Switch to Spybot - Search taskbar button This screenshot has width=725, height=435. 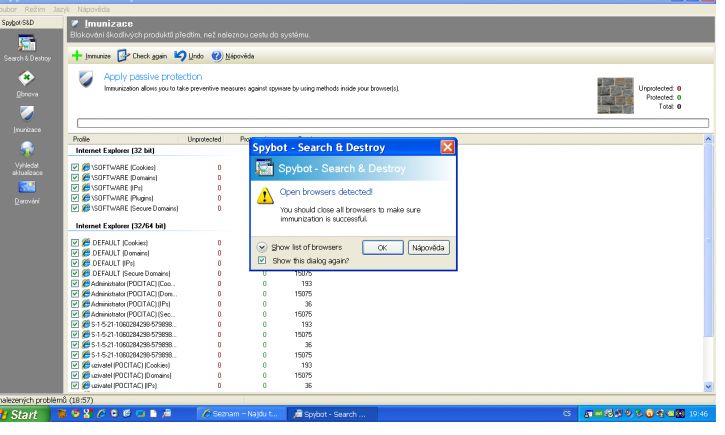331,414
